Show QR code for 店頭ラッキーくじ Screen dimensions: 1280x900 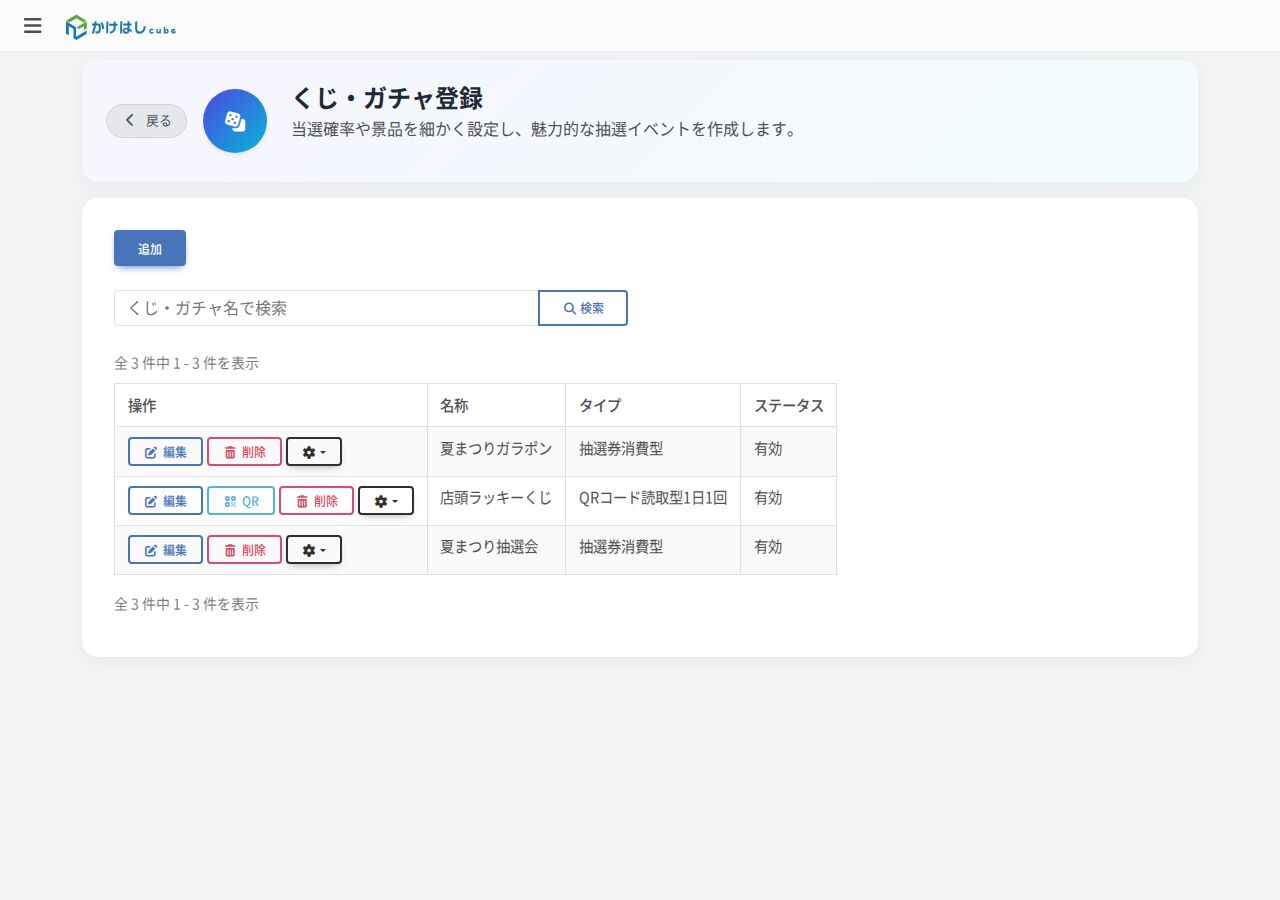coord(241,501)
